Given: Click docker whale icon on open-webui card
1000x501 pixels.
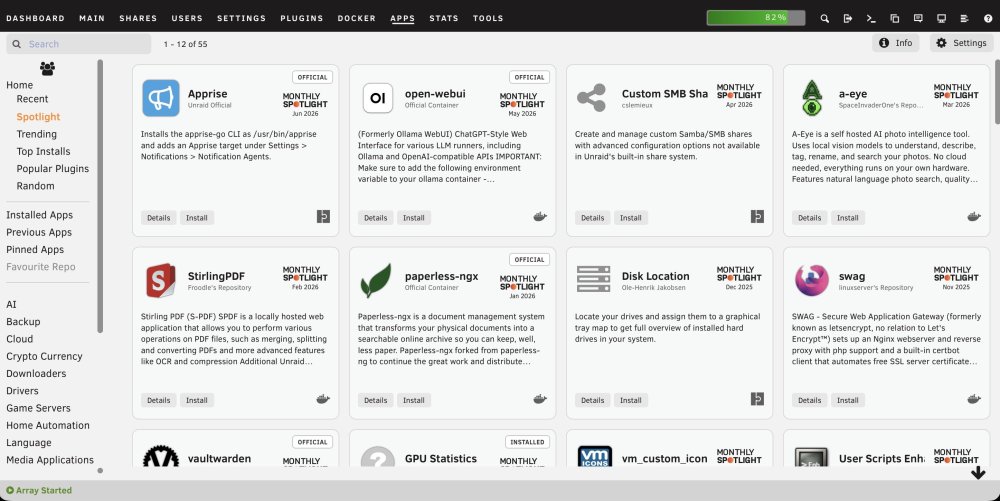Looking at the screenshot, I should pyautogui.click(x=540, y=216).
